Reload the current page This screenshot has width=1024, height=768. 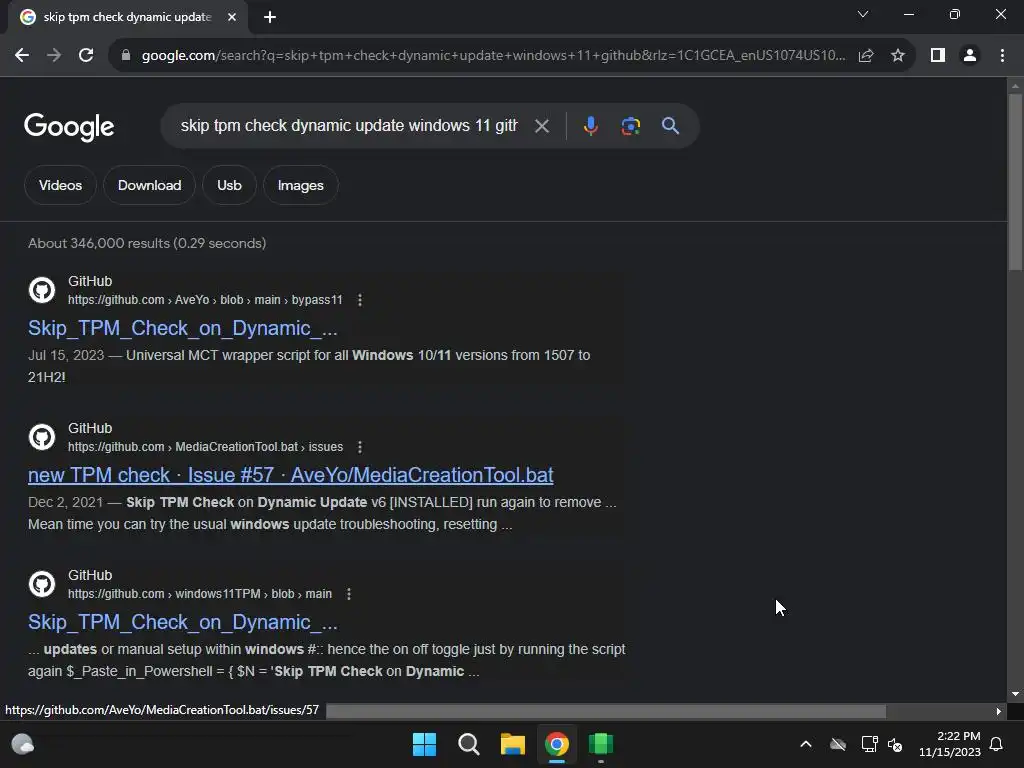click(x=86, y=56)
